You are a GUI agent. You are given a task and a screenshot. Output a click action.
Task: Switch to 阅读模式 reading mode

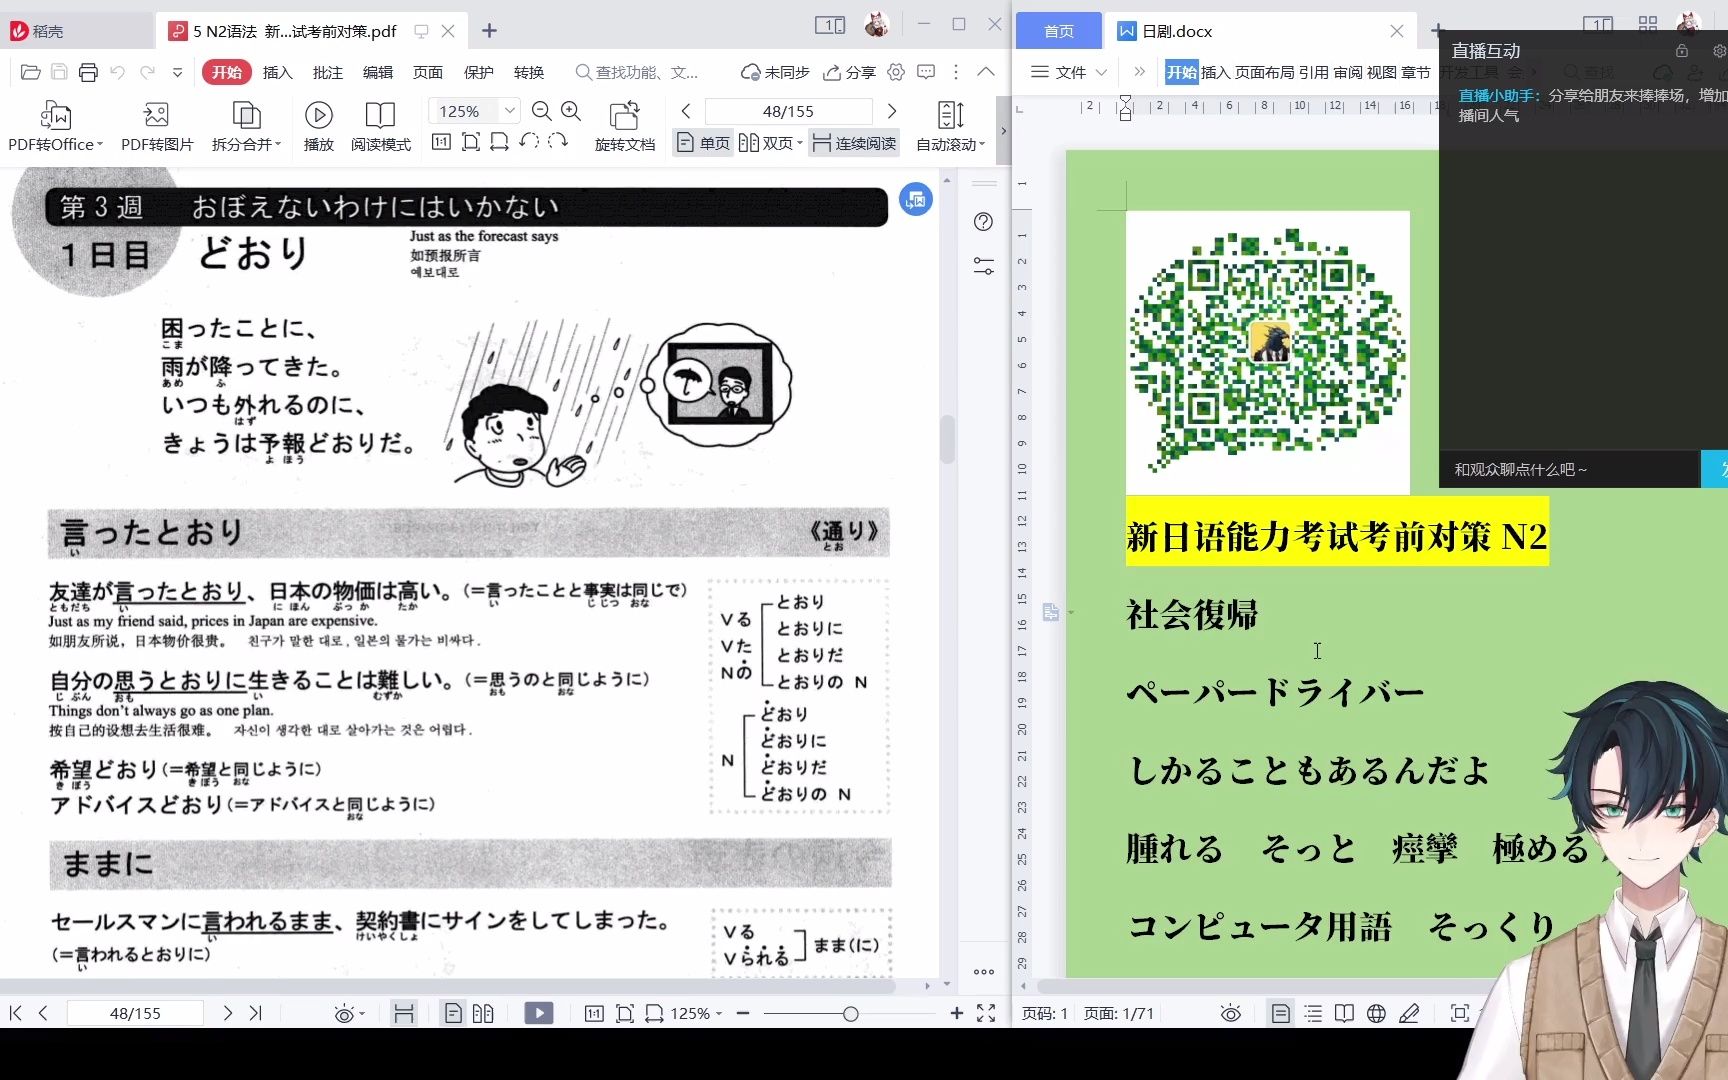tap(381, 126)
